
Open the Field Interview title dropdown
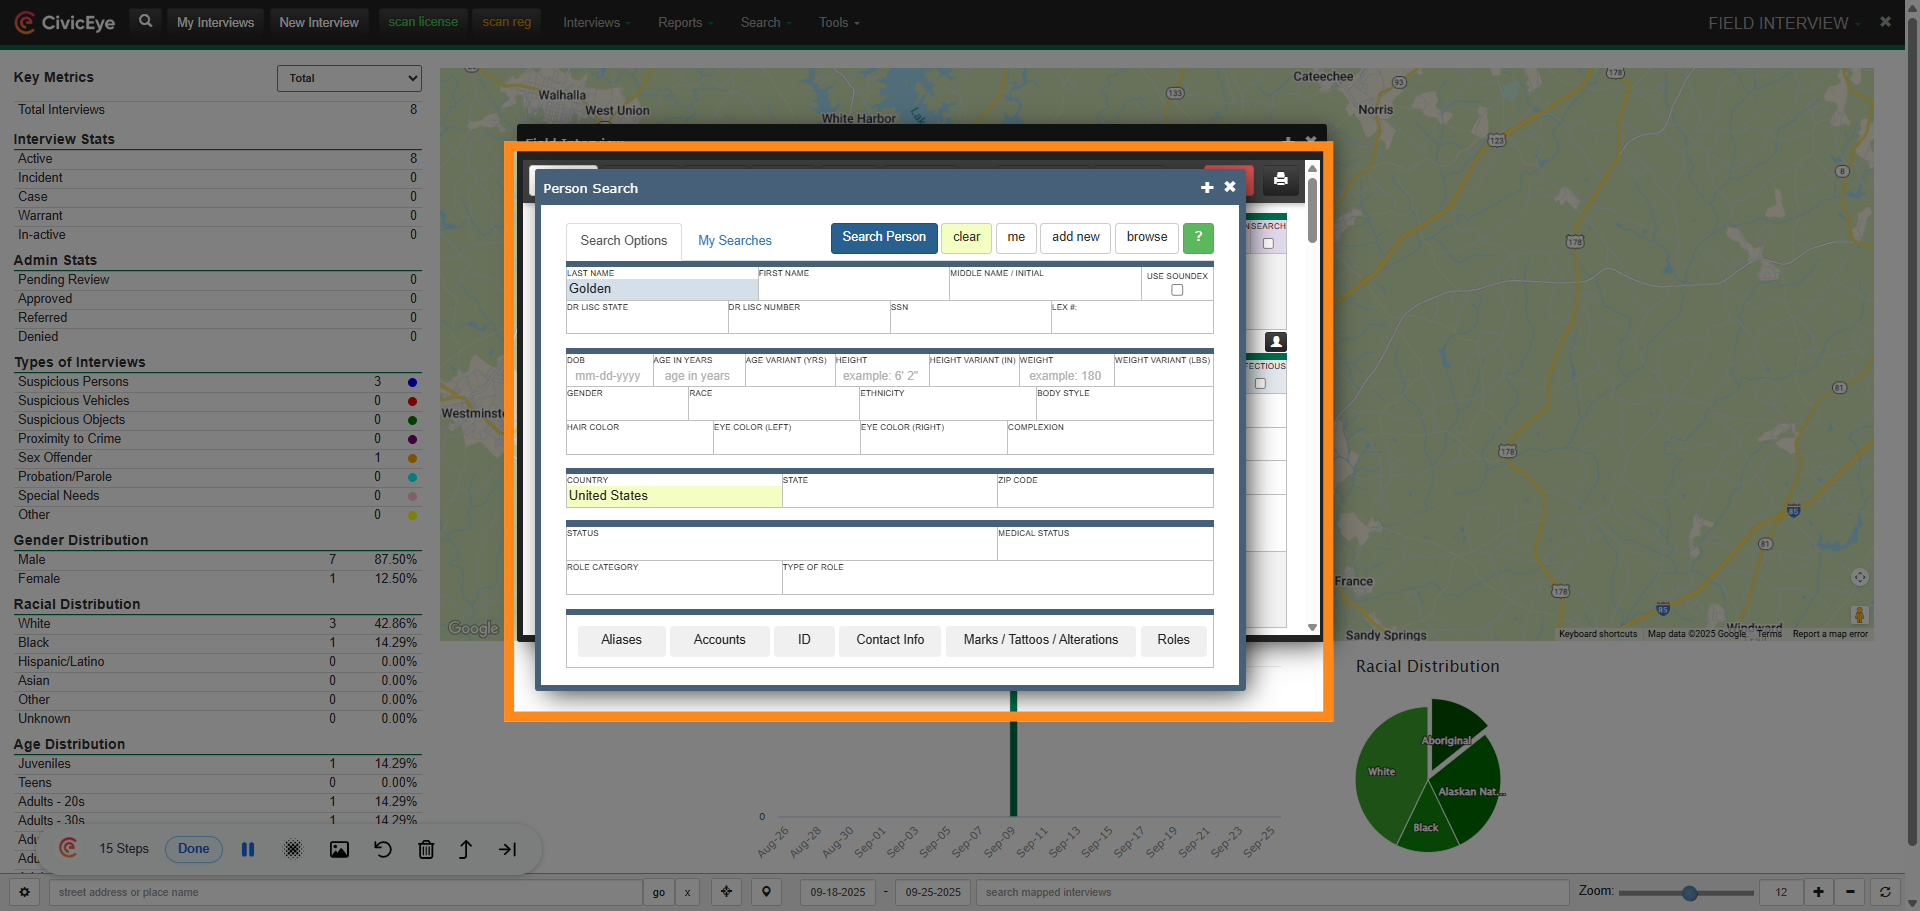tap(1784, 23)
